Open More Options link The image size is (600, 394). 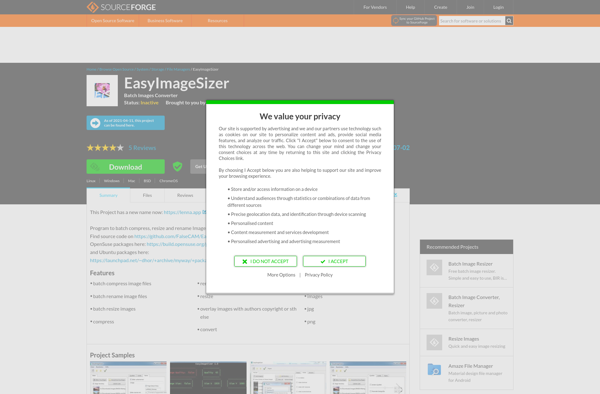pyautogui.click(x=281, y=275)
